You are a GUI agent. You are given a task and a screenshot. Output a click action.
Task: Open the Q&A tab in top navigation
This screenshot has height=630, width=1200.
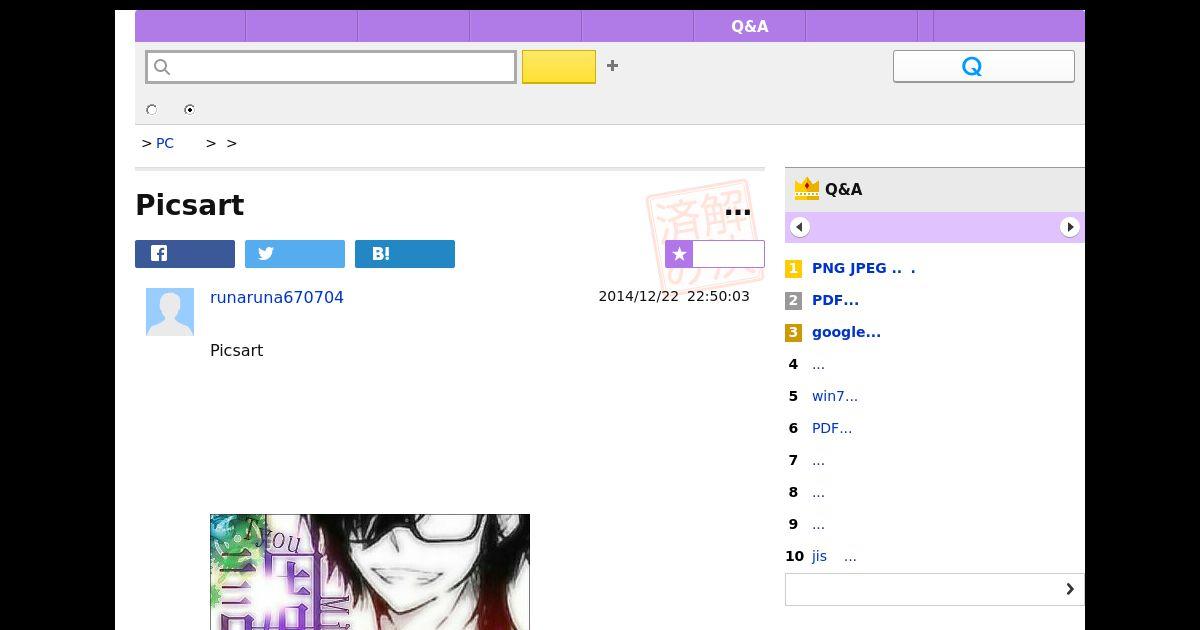click(749, 26)
